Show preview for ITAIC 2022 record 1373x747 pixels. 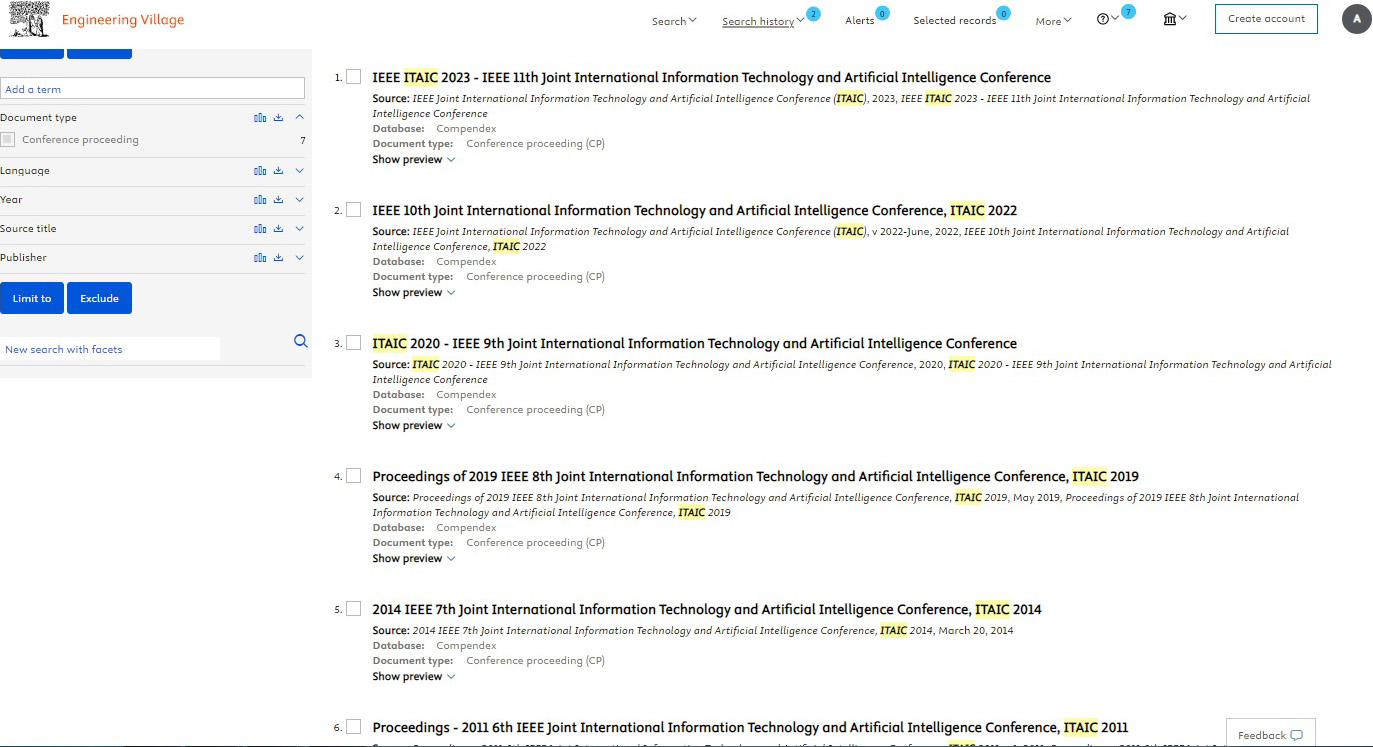tap(414, 293)
